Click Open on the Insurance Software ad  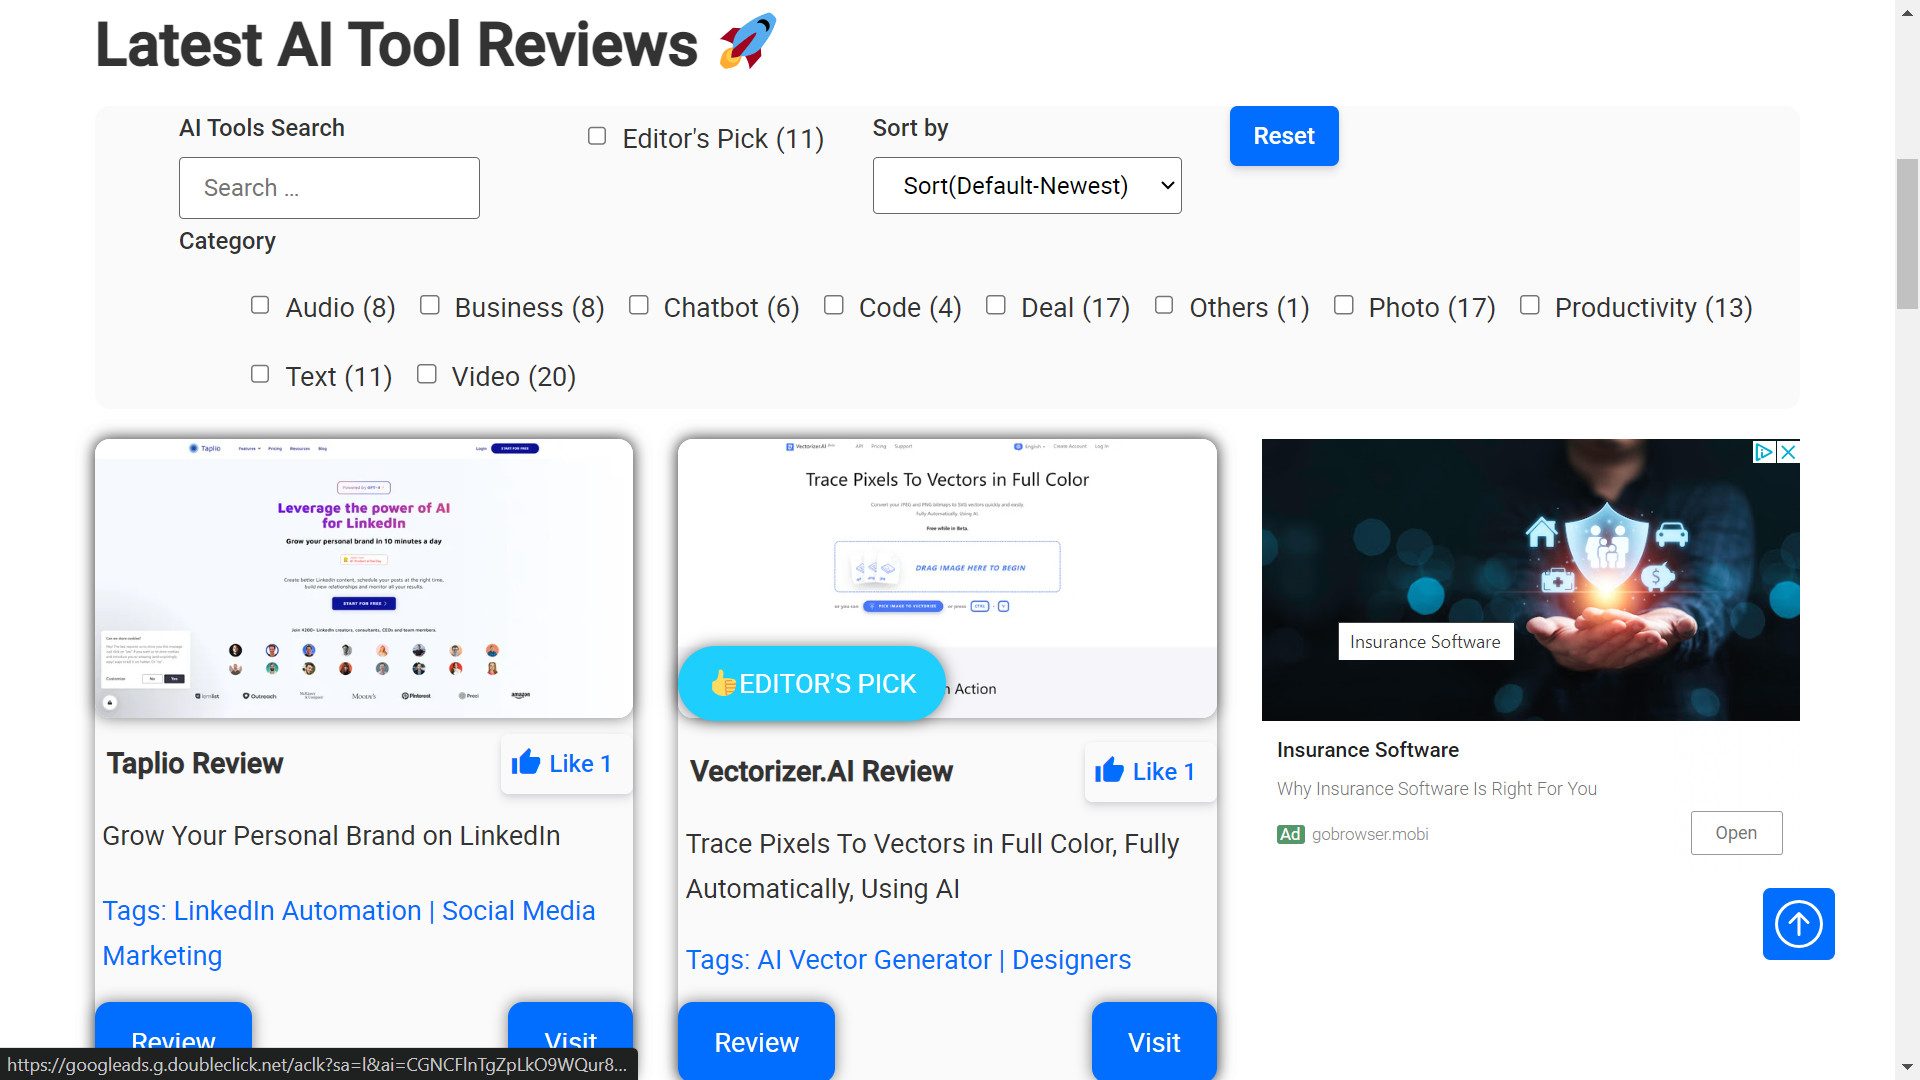(x=1736, y=833)
